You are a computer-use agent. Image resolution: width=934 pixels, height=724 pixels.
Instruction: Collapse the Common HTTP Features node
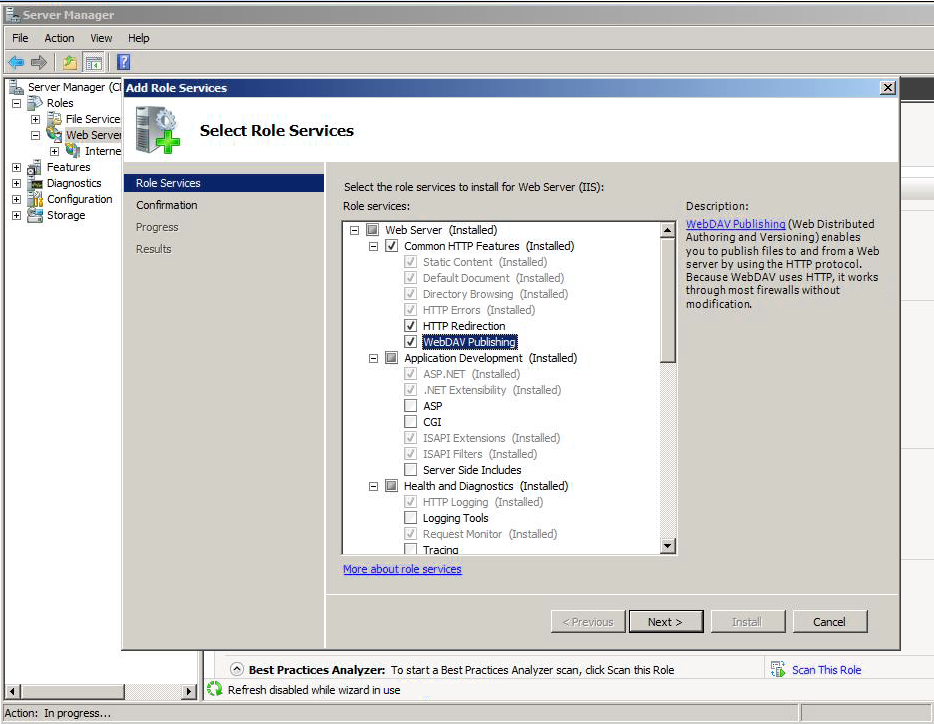[373, 246]
